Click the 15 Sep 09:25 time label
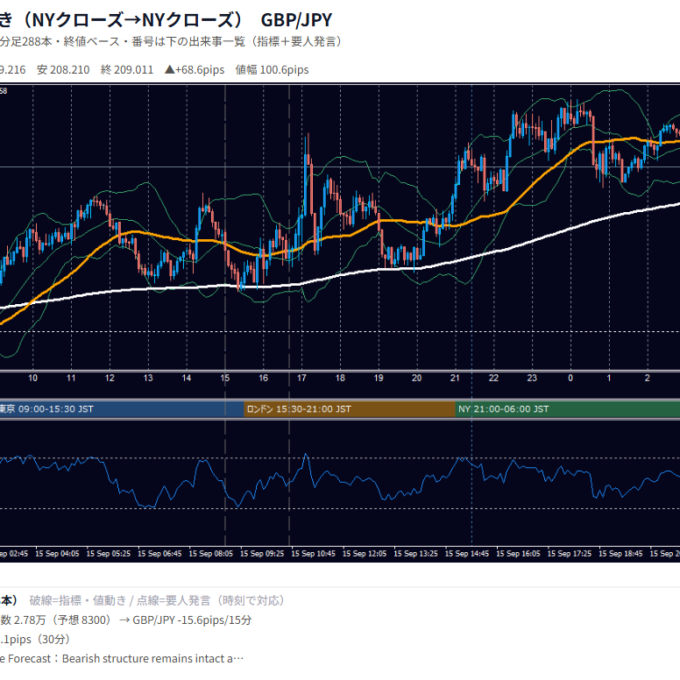This screenshot has height=680, width=680. click(262, 554)
